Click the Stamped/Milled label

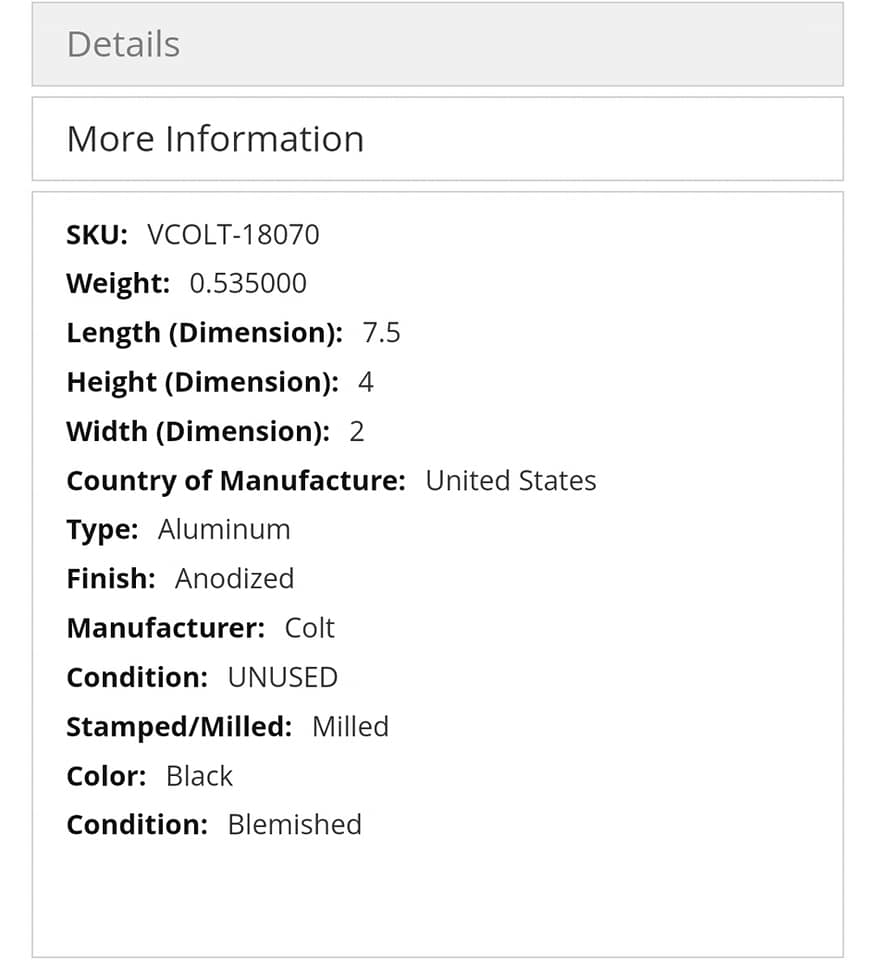178,726
